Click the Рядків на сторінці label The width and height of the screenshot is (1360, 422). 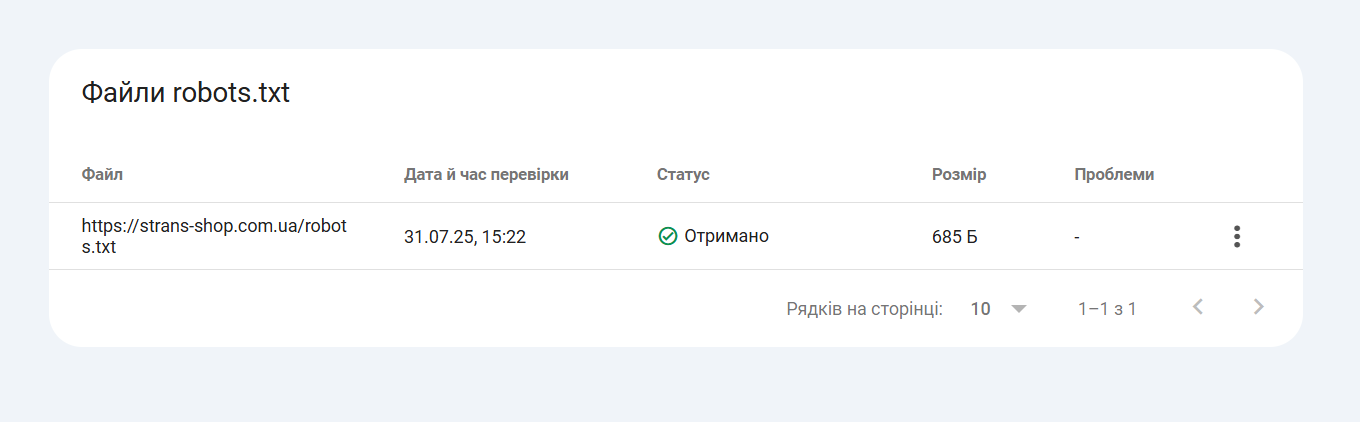tap(865, 309)
